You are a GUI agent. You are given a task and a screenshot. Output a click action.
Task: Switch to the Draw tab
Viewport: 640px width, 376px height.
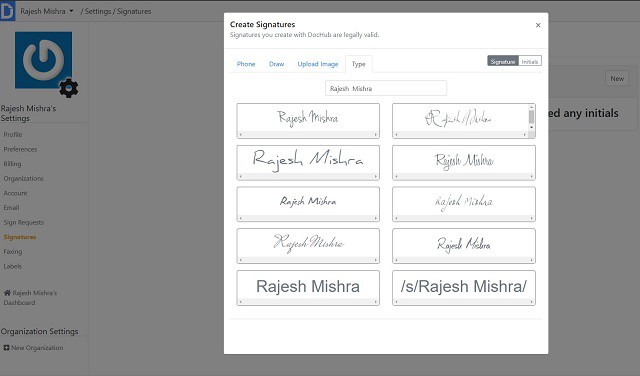(x=276, y=64)
